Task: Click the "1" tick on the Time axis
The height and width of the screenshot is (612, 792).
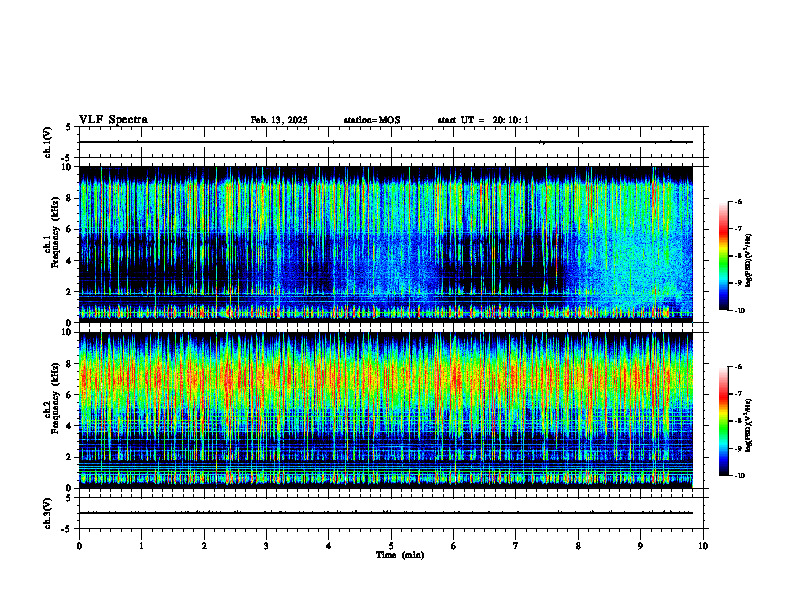Action: pyautogui.click(x=141, y=546)
